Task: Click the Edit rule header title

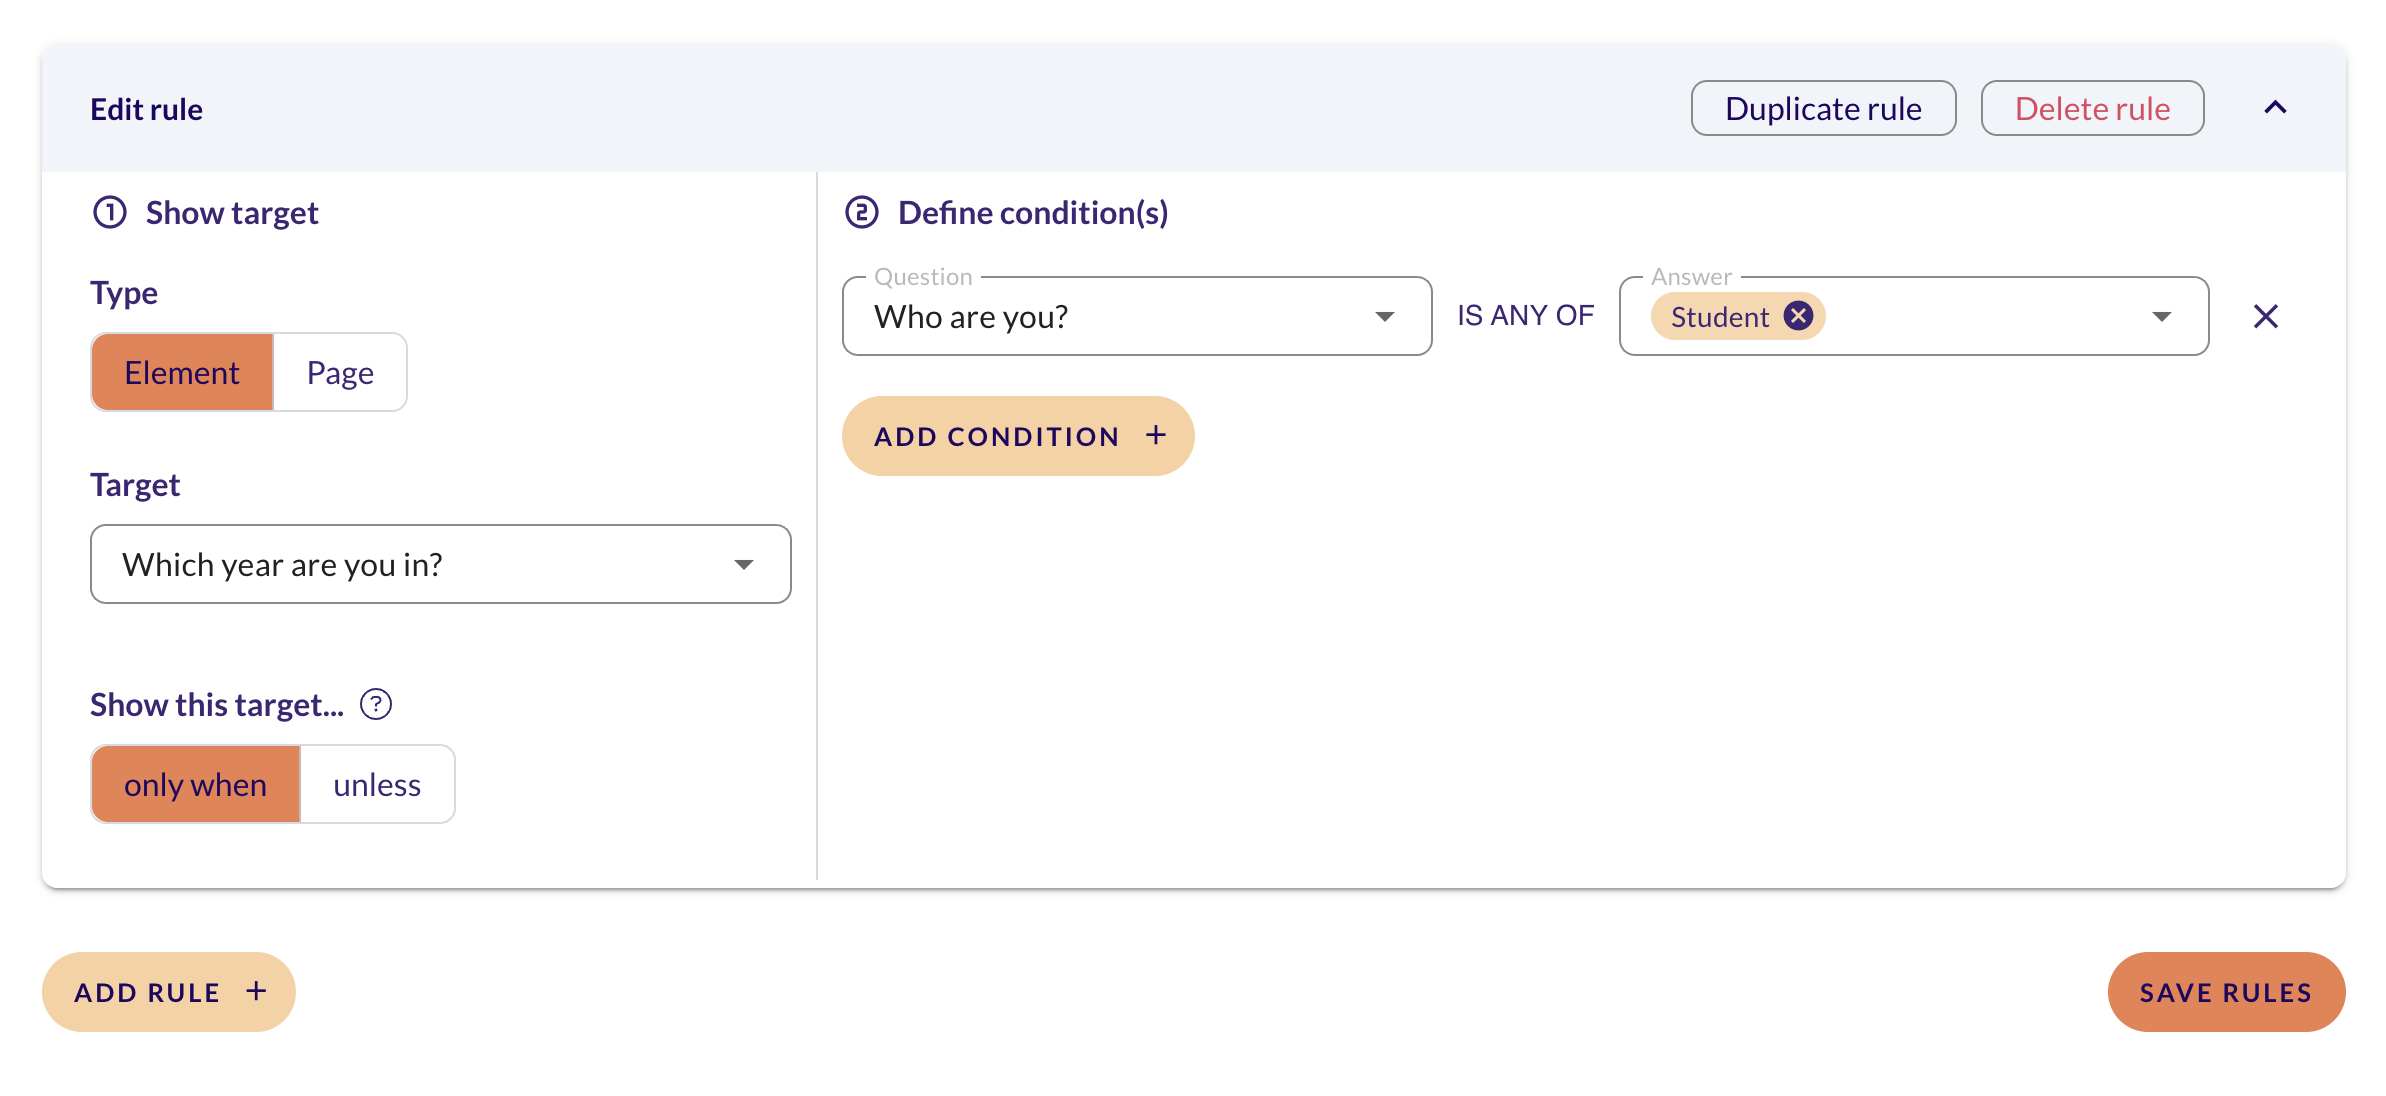Action: (146, 109)
